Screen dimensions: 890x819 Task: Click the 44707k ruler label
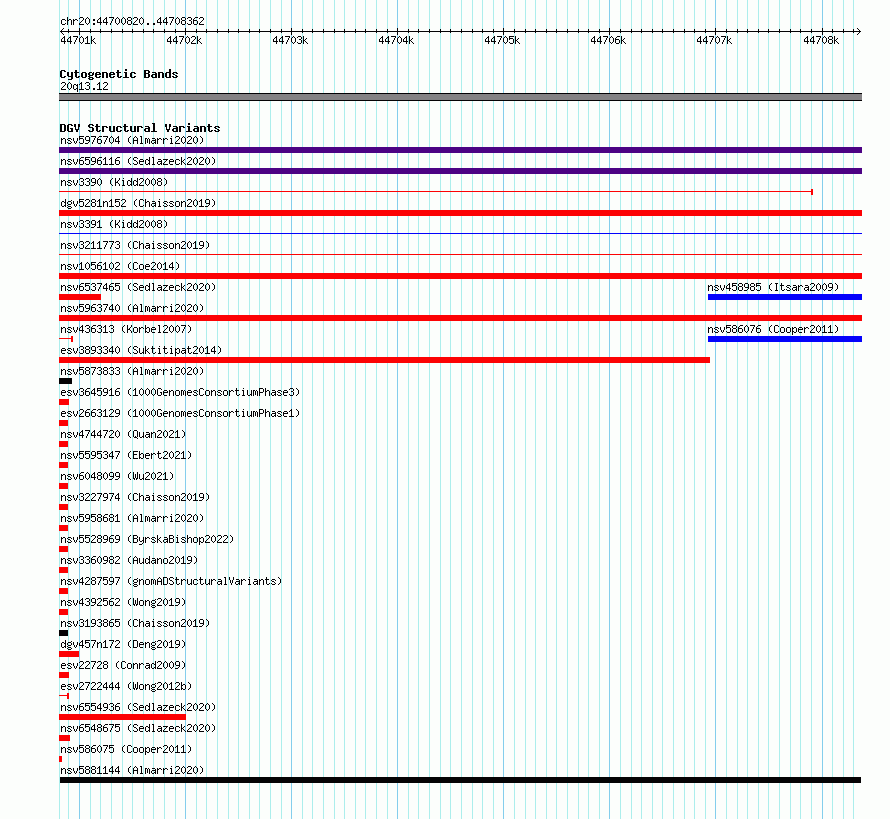(714, 40)
